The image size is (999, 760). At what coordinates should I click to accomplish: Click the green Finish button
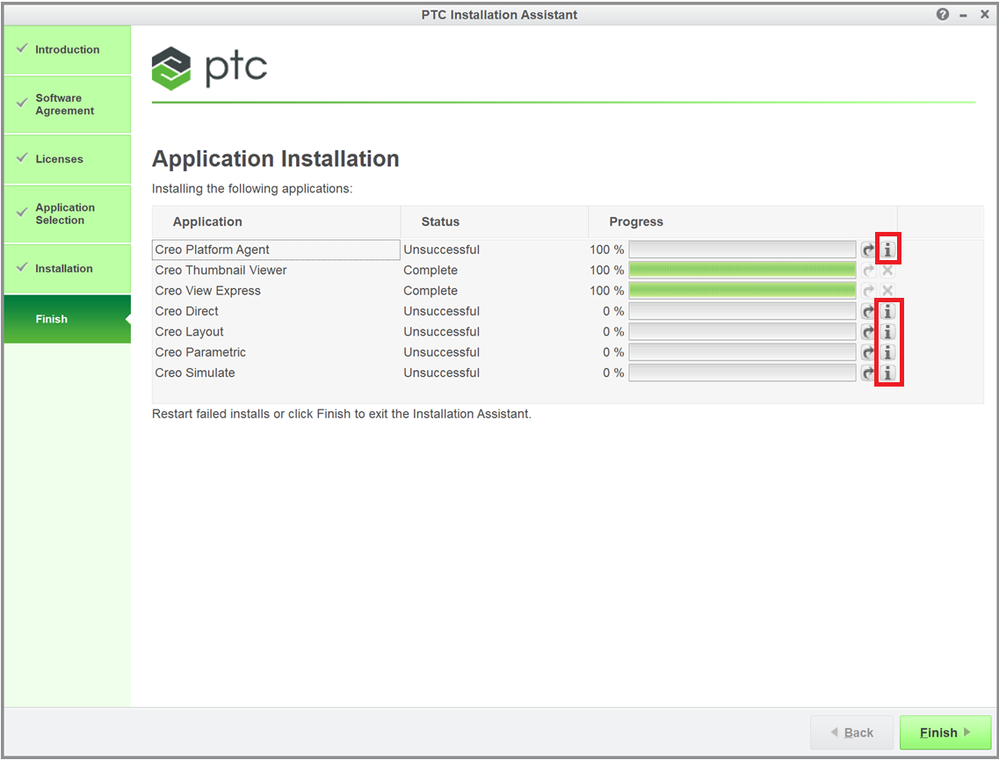945,733
